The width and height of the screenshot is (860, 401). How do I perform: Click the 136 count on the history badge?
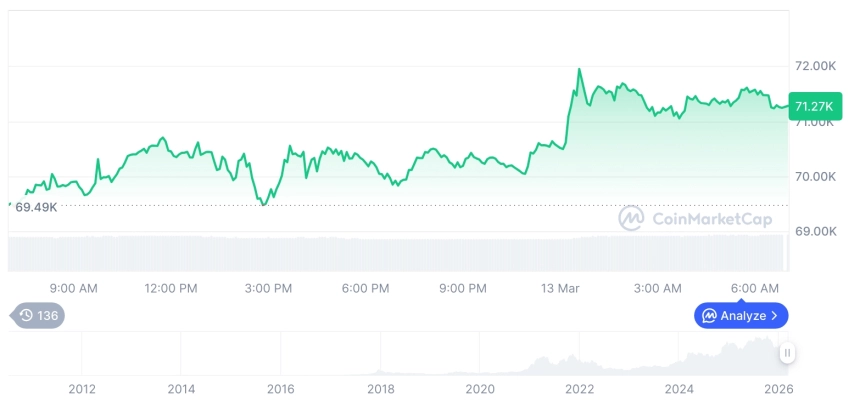coord(48,316)
